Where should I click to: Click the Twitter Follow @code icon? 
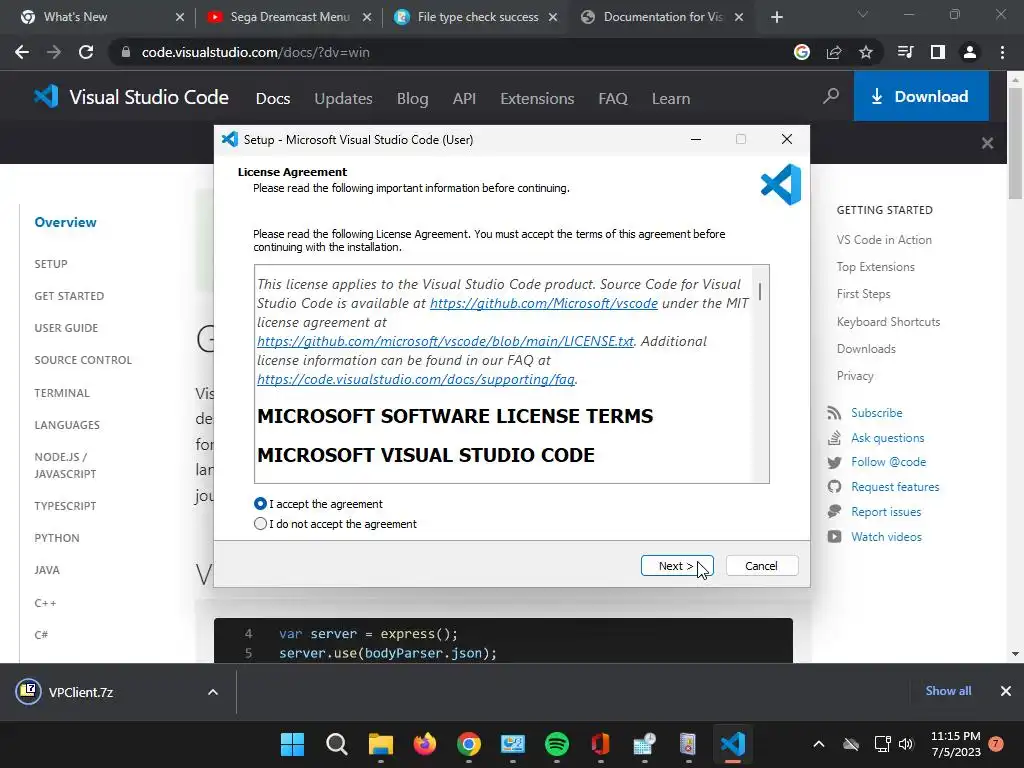pos(834,462)
